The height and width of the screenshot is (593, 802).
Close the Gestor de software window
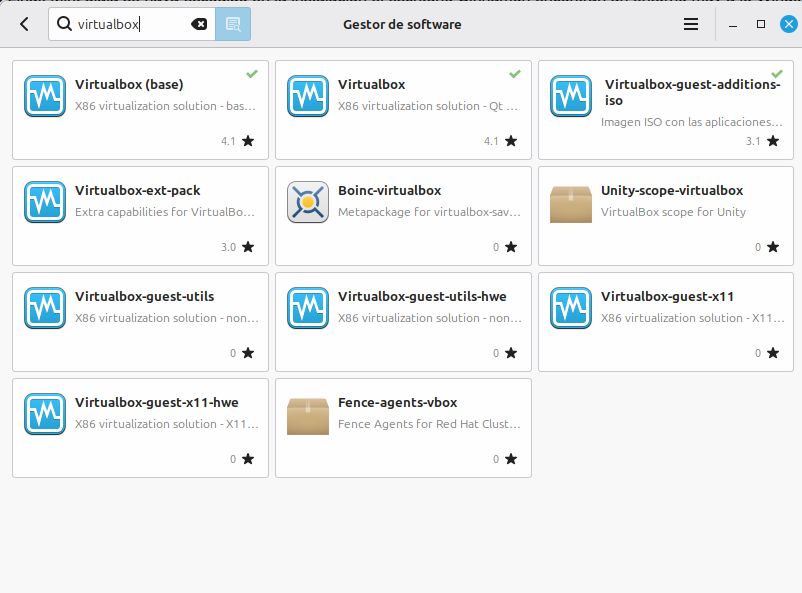click(x=789, y=24)
